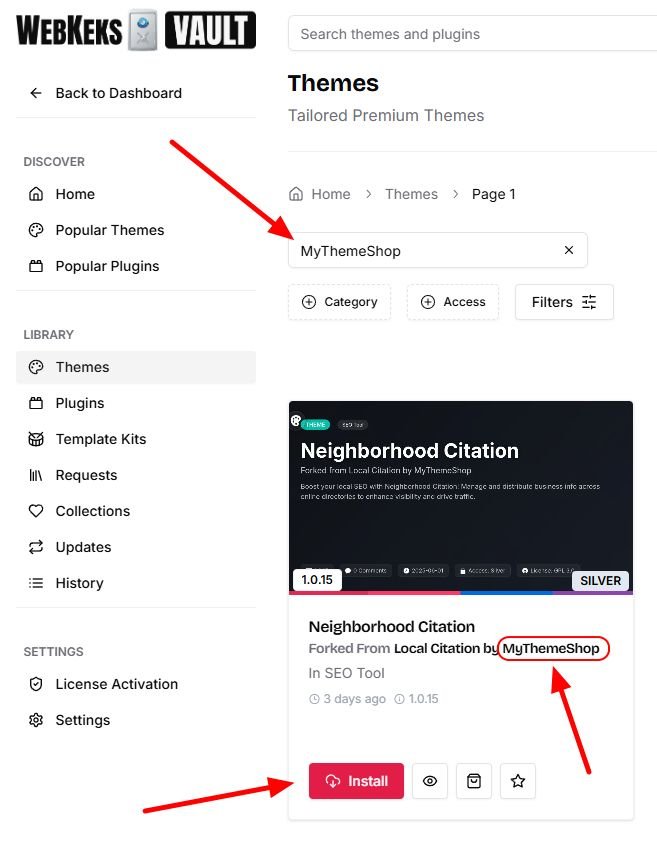Open the Filters options button
Image resolution: width=657 pixels, height=846 pixels.
(x=564, y=302)
